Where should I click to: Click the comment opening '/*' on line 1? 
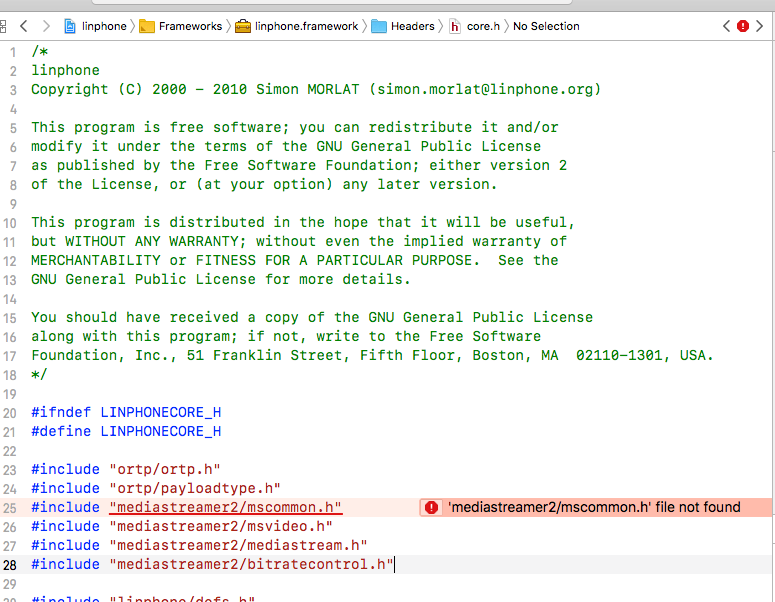[x=39, y=51]
